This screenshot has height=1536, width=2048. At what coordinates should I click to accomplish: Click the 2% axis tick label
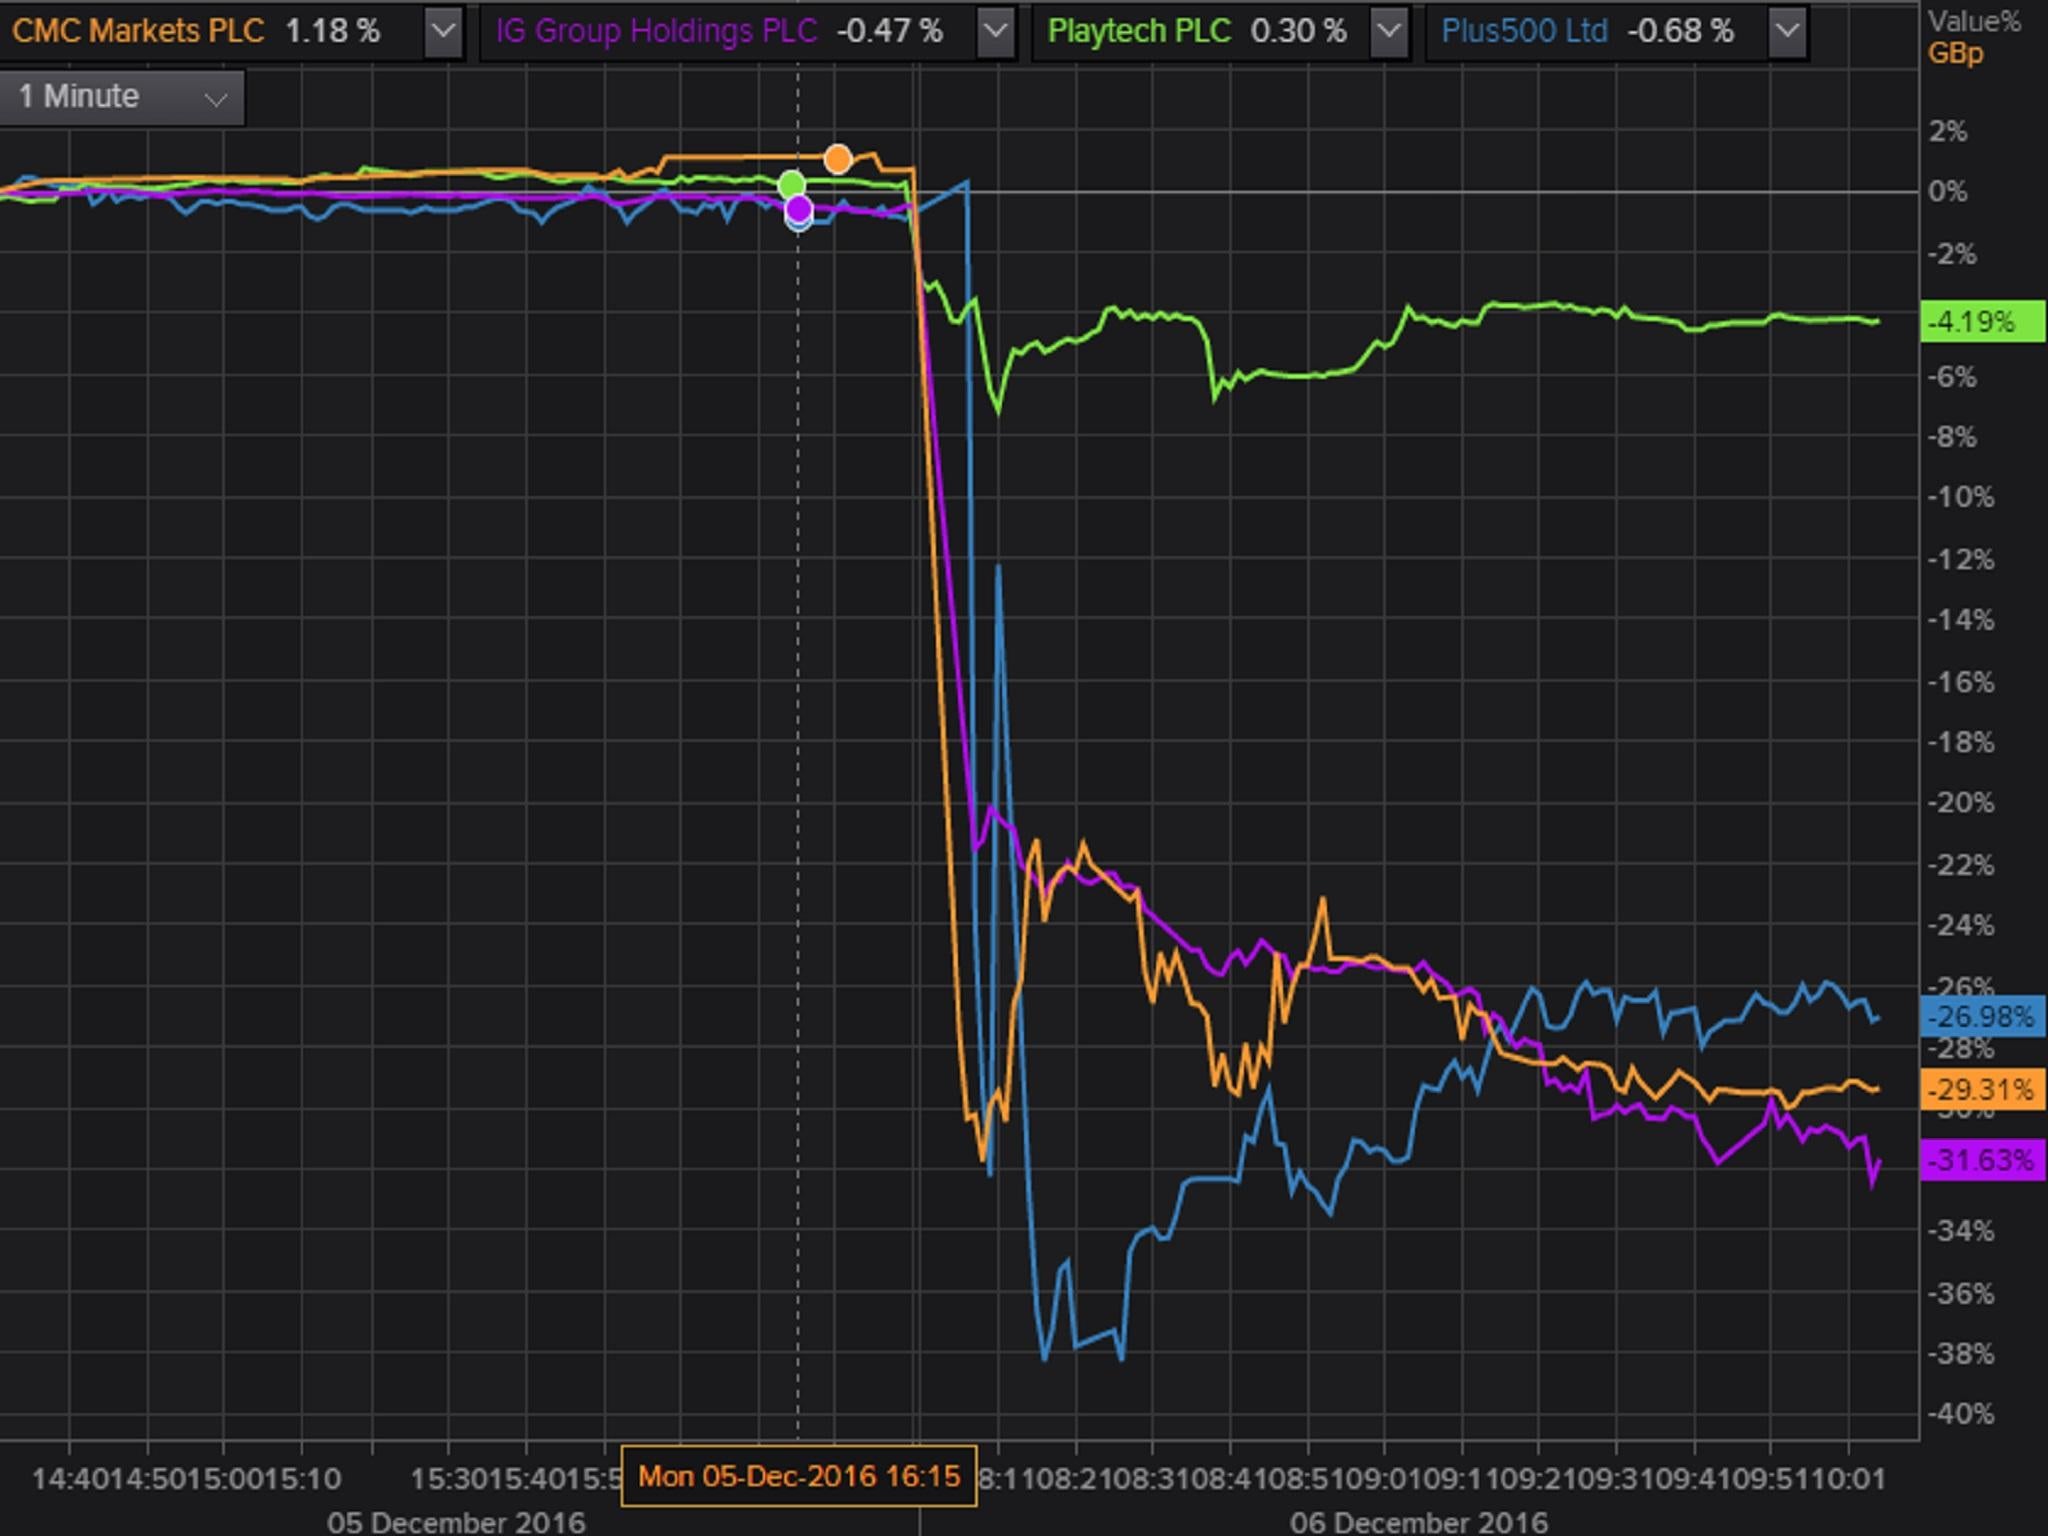1947,131
